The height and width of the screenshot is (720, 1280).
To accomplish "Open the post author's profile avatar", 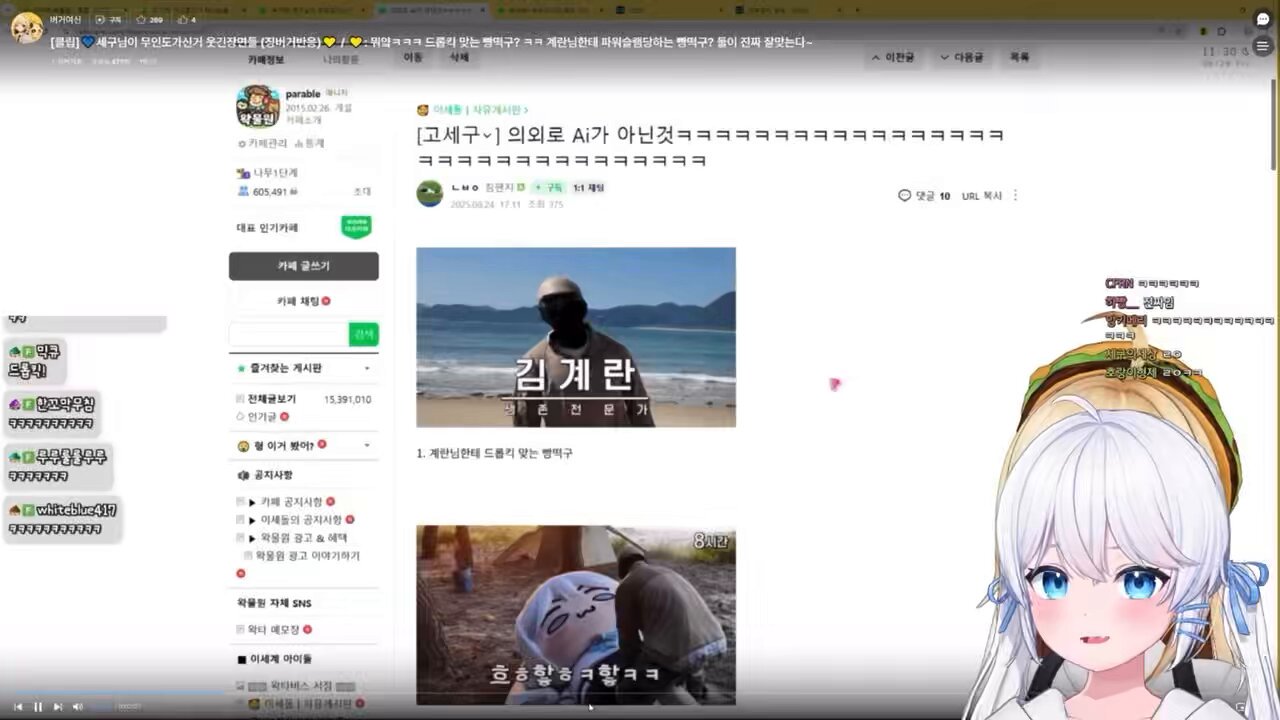I will pos(430,194).
